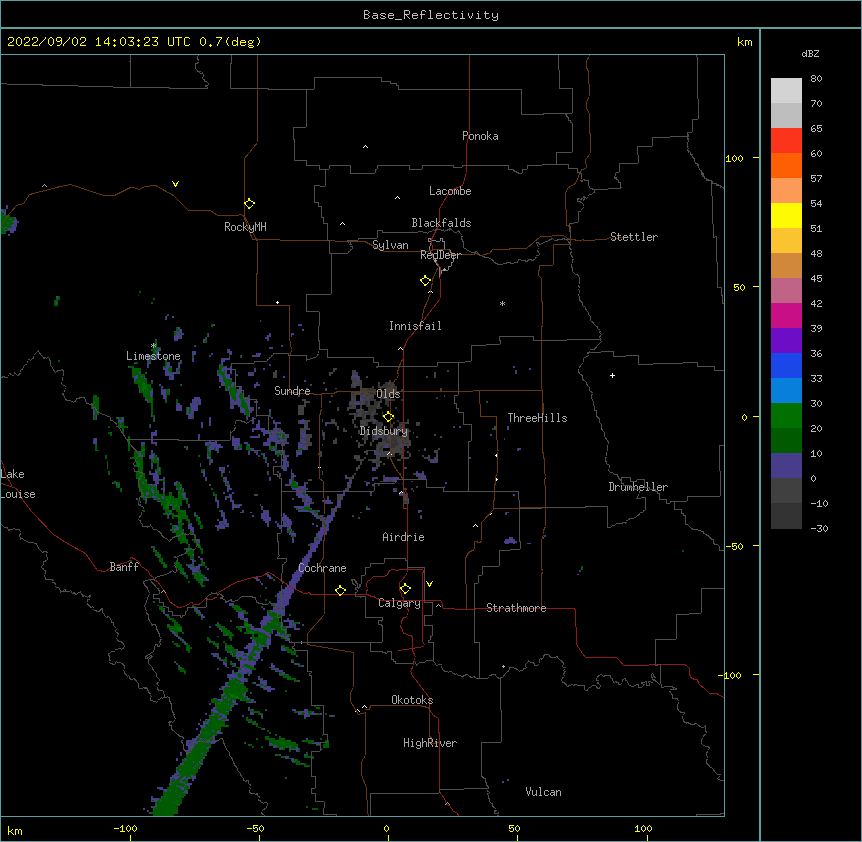Click the Limestone label
The height and width of the screenshot is (842, 862).
pos(153,356)
